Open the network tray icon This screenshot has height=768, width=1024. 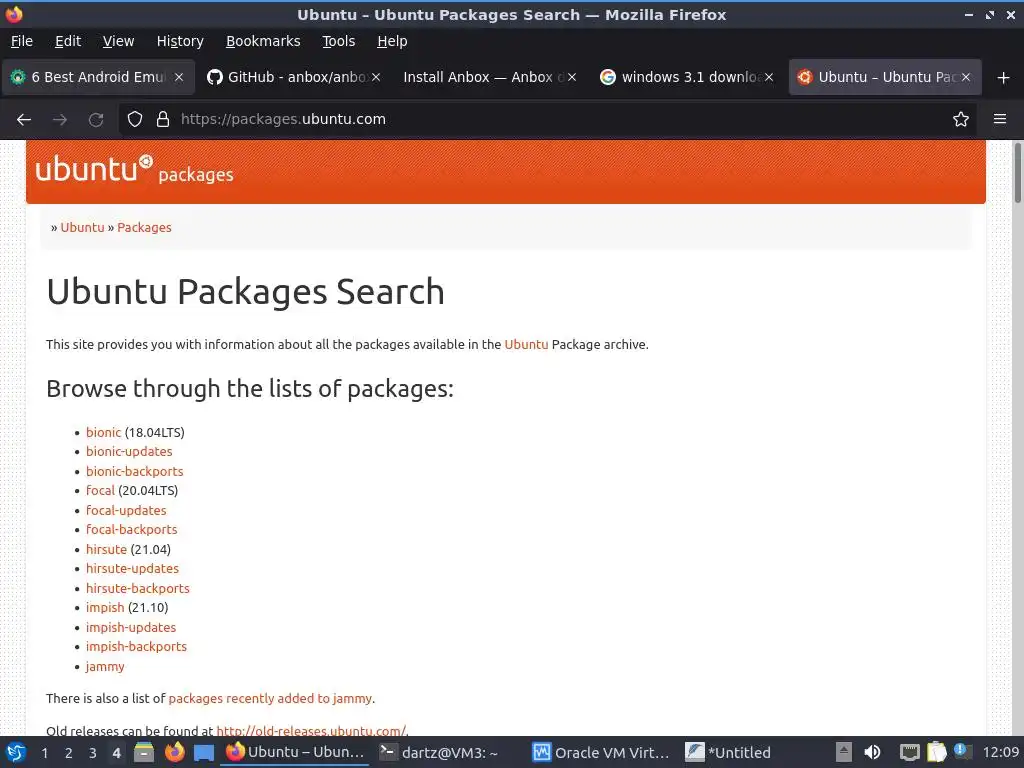[x=910, y=752]
